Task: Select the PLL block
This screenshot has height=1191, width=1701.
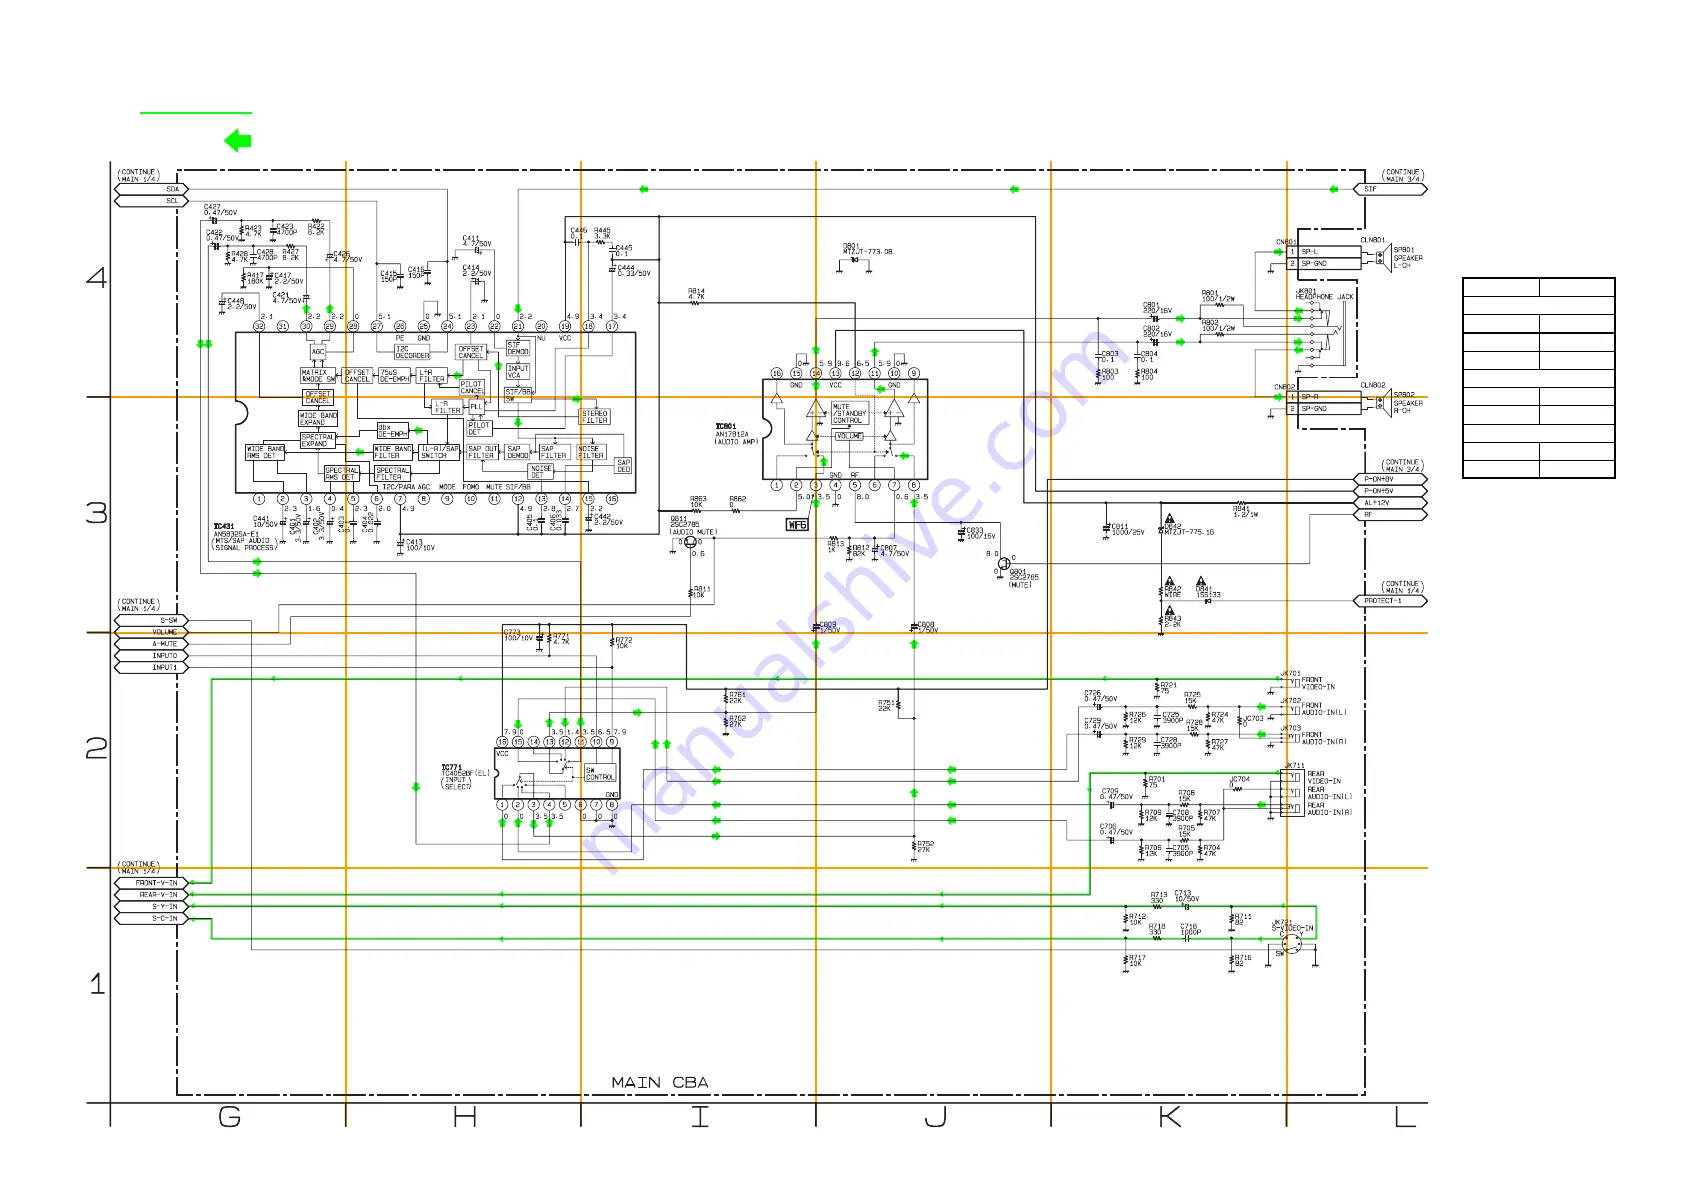Action: (476, 406)
